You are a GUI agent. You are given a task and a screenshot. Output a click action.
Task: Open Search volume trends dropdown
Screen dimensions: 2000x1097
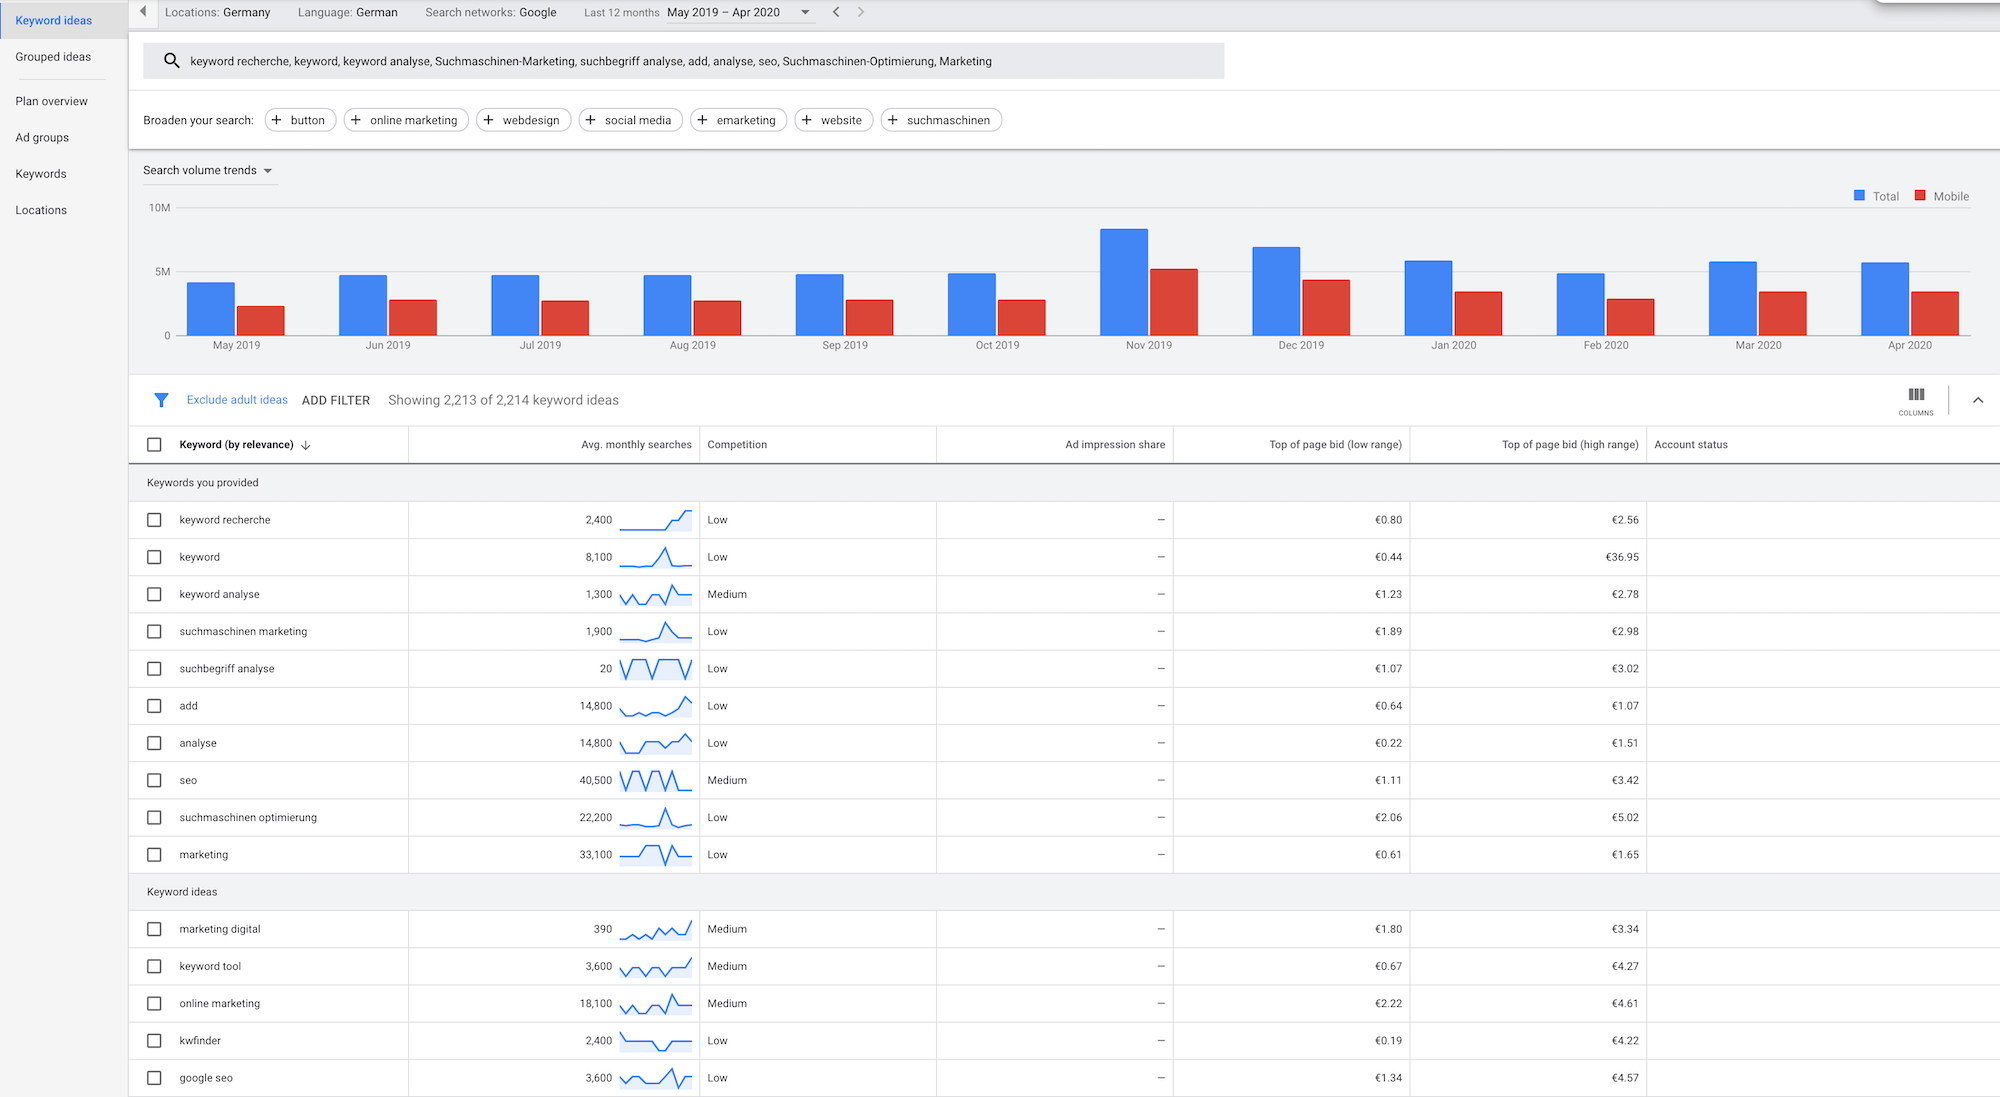point(208,170)
